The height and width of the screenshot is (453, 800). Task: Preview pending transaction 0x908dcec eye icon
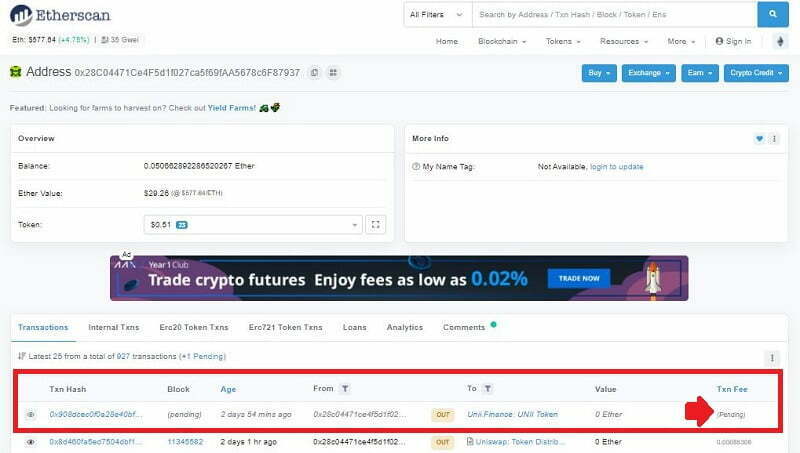tap(31, 414)
